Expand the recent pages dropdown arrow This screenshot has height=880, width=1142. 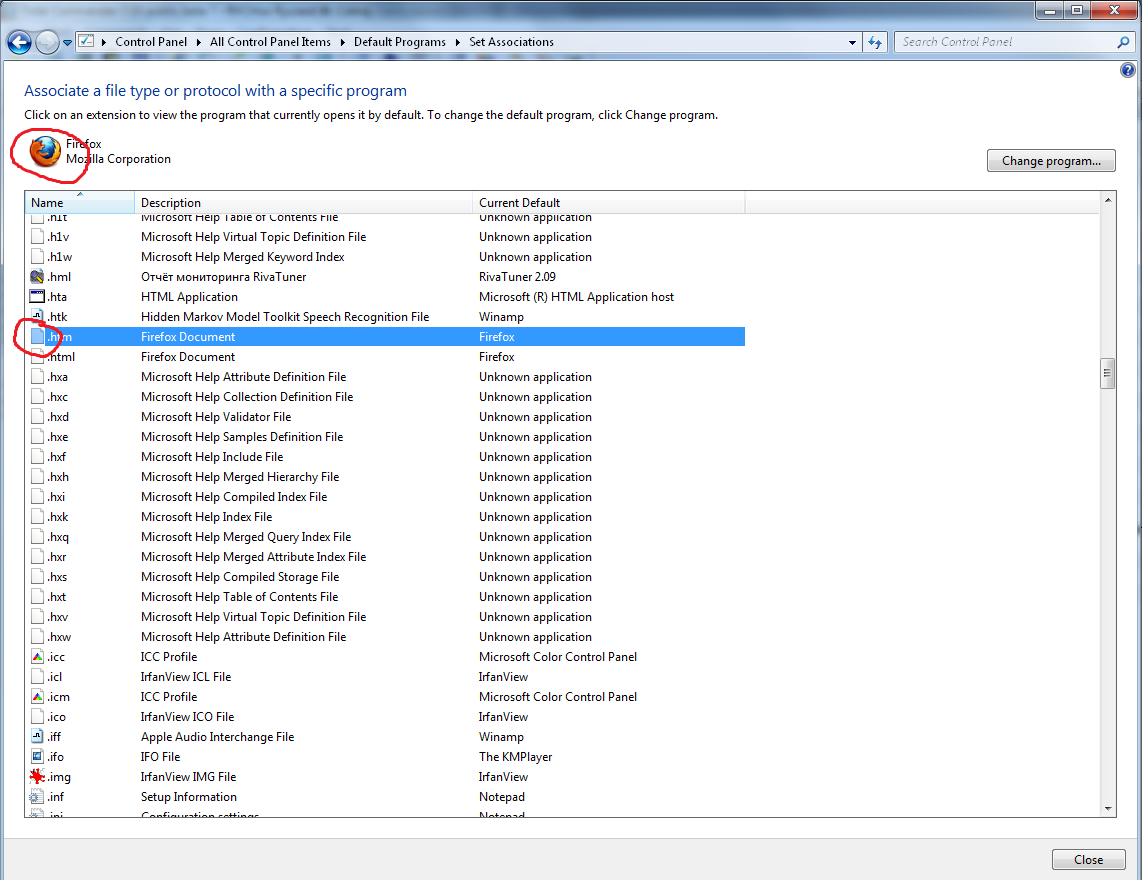(67, 42)
